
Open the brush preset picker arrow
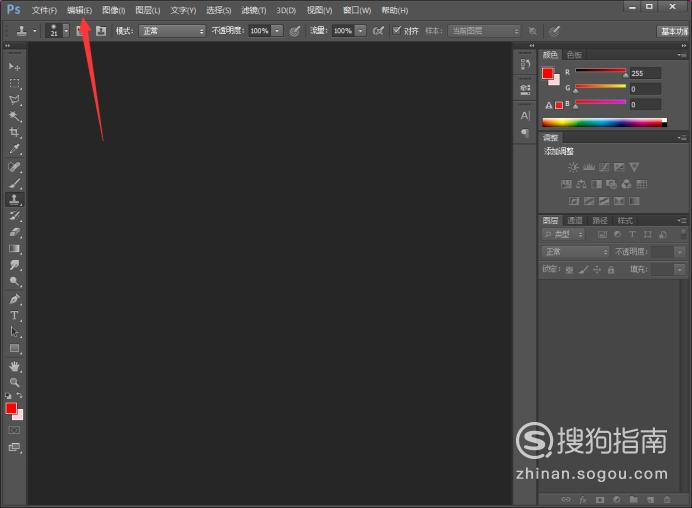66,30
